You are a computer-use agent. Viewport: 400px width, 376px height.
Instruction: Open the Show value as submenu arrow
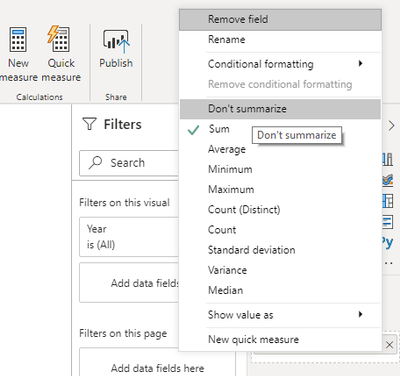click(360, 314)
